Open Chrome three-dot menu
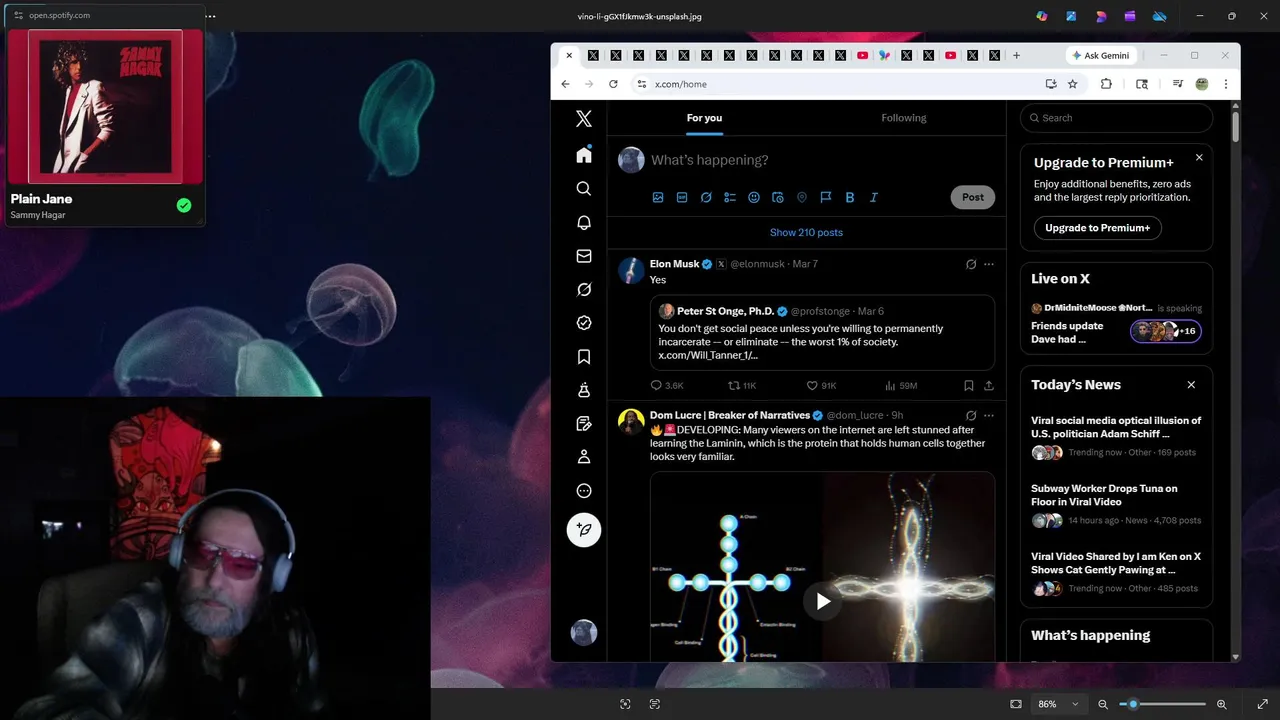The image size is (1280, 720). pyautogui.click(x=1226, y=84)
